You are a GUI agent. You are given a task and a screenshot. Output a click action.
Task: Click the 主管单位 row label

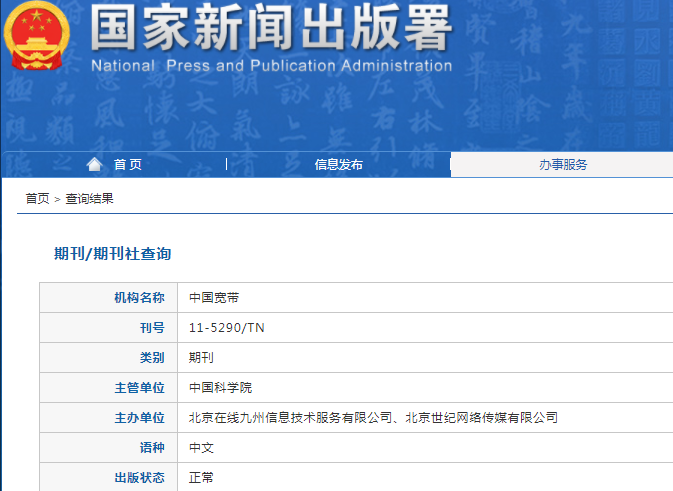139,388
